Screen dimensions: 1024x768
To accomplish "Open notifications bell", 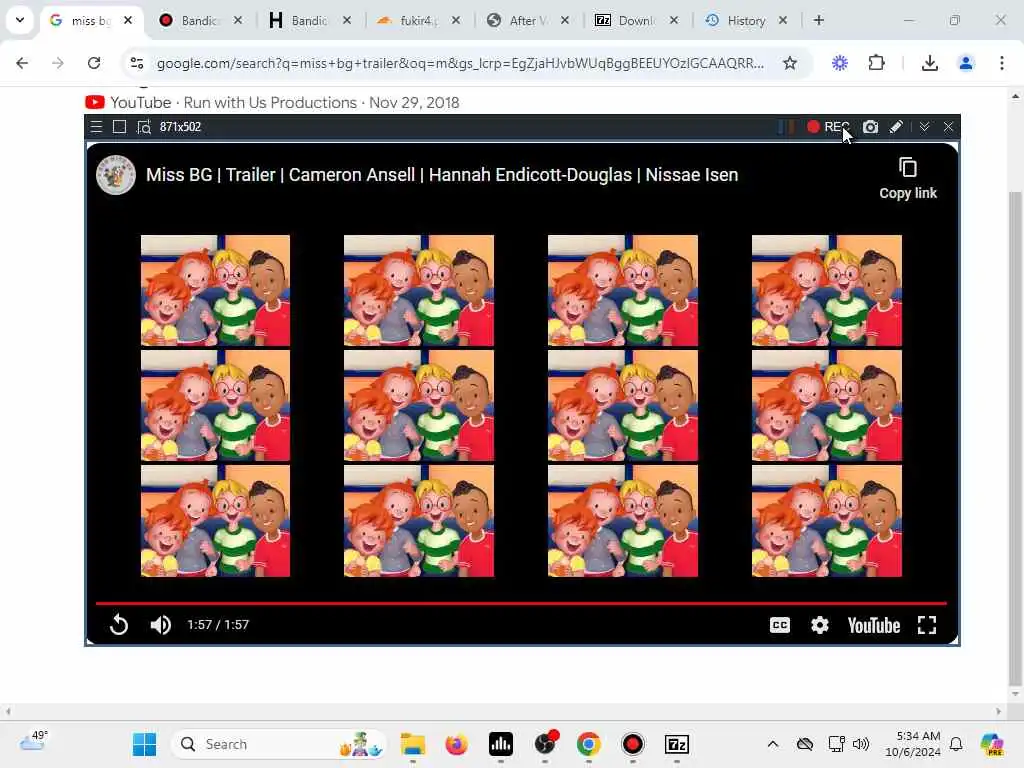I will click(x=956, y=744).
